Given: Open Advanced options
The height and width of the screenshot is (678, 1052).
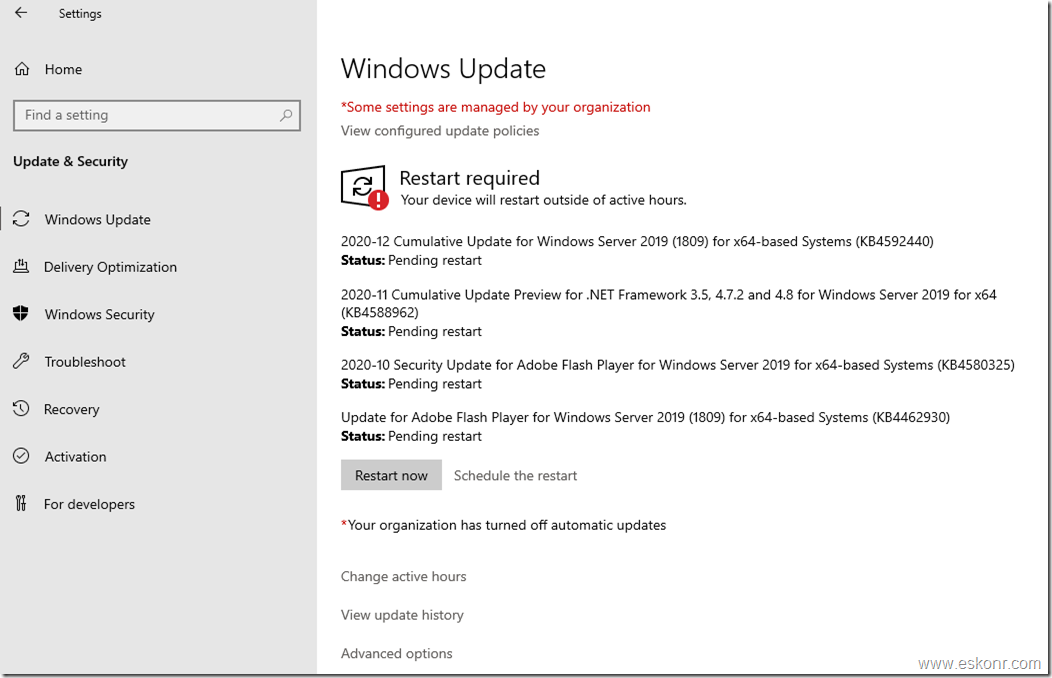Looking at the screenshot, I should tap(396, 653).
